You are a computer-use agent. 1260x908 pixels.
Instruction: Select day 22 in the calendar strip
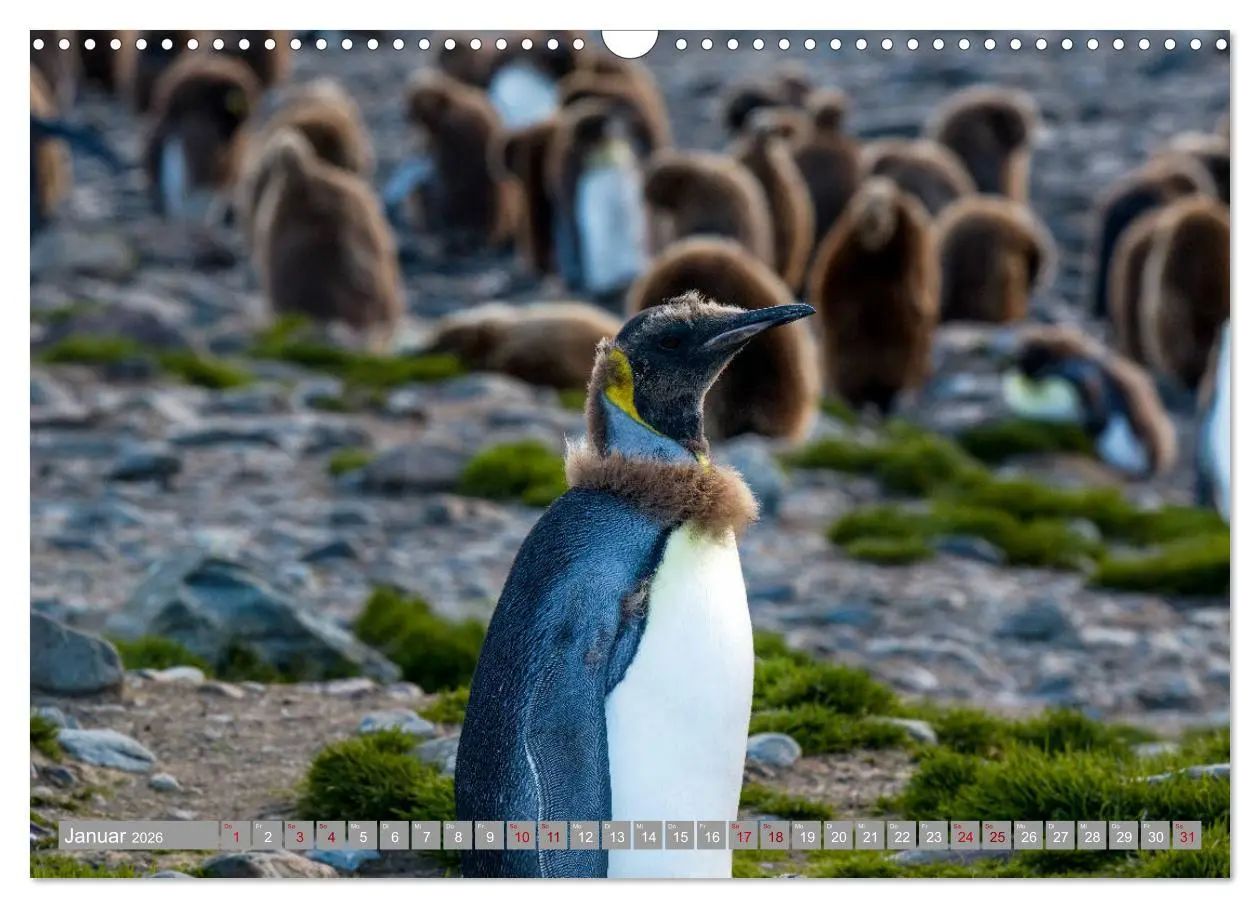coord(902,835)
